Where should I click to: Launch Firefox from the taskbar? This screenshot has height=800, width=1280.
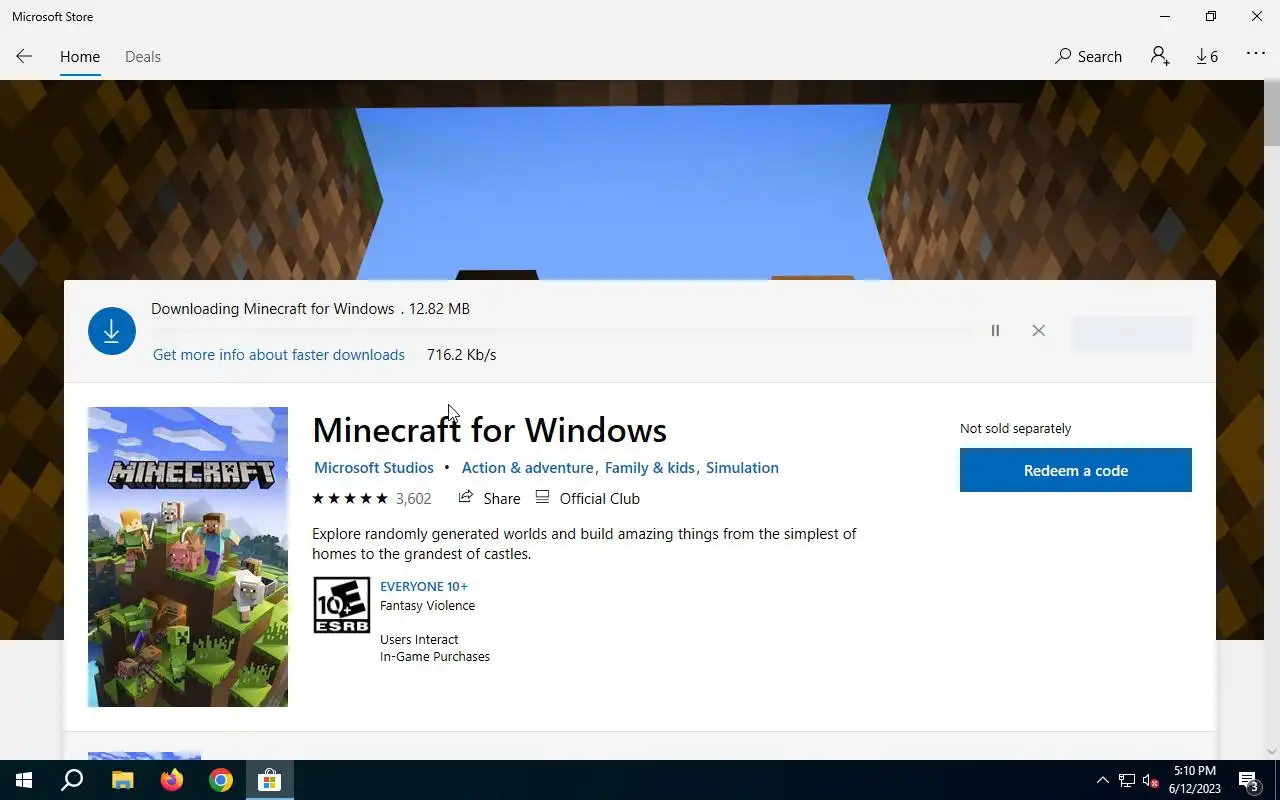pos(172,780)
